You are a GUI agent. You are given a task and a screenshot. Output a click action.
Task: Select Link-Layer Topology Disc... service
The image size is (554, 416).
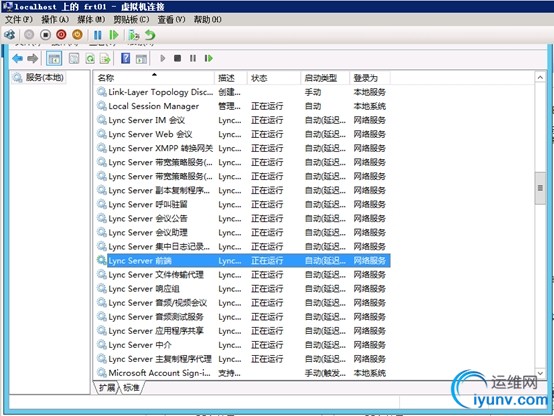[242, 92]
